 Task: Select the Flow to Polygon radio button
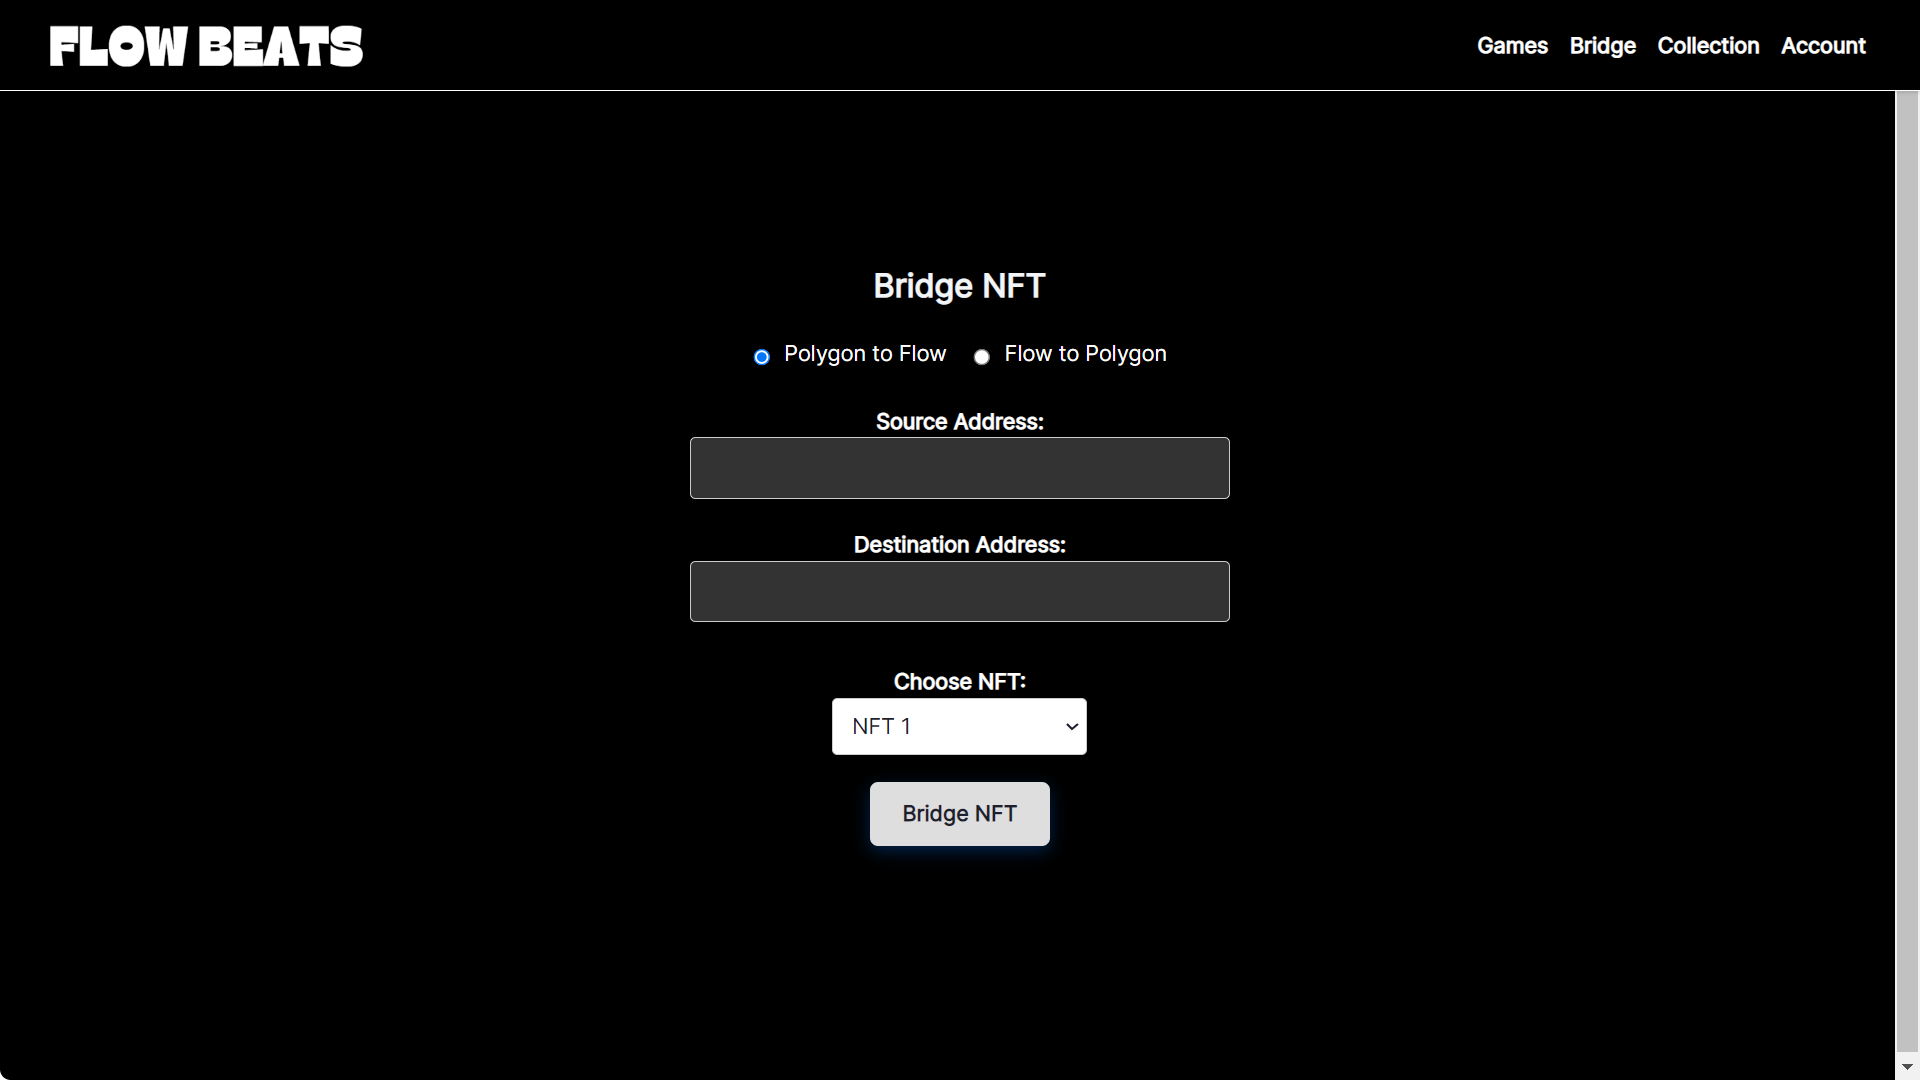click(x=982, y=357)
